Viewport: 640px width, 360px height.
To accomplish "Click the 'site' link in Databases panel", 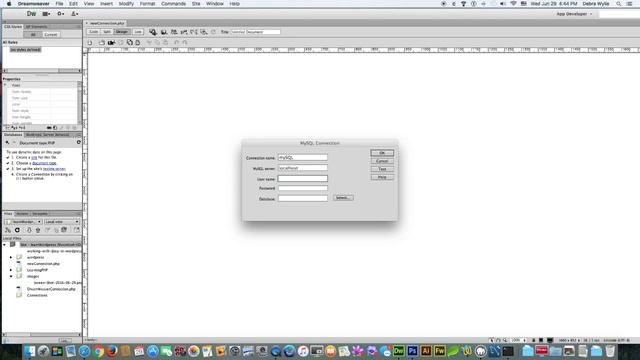I will 34,157.
